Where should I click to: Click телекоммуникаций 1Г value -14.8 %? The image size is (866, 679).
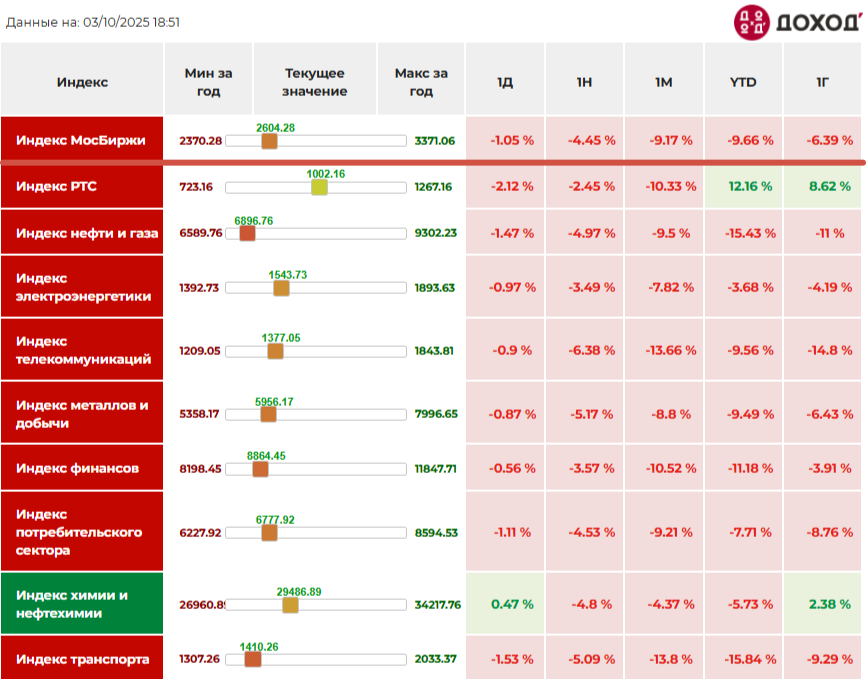830,350
